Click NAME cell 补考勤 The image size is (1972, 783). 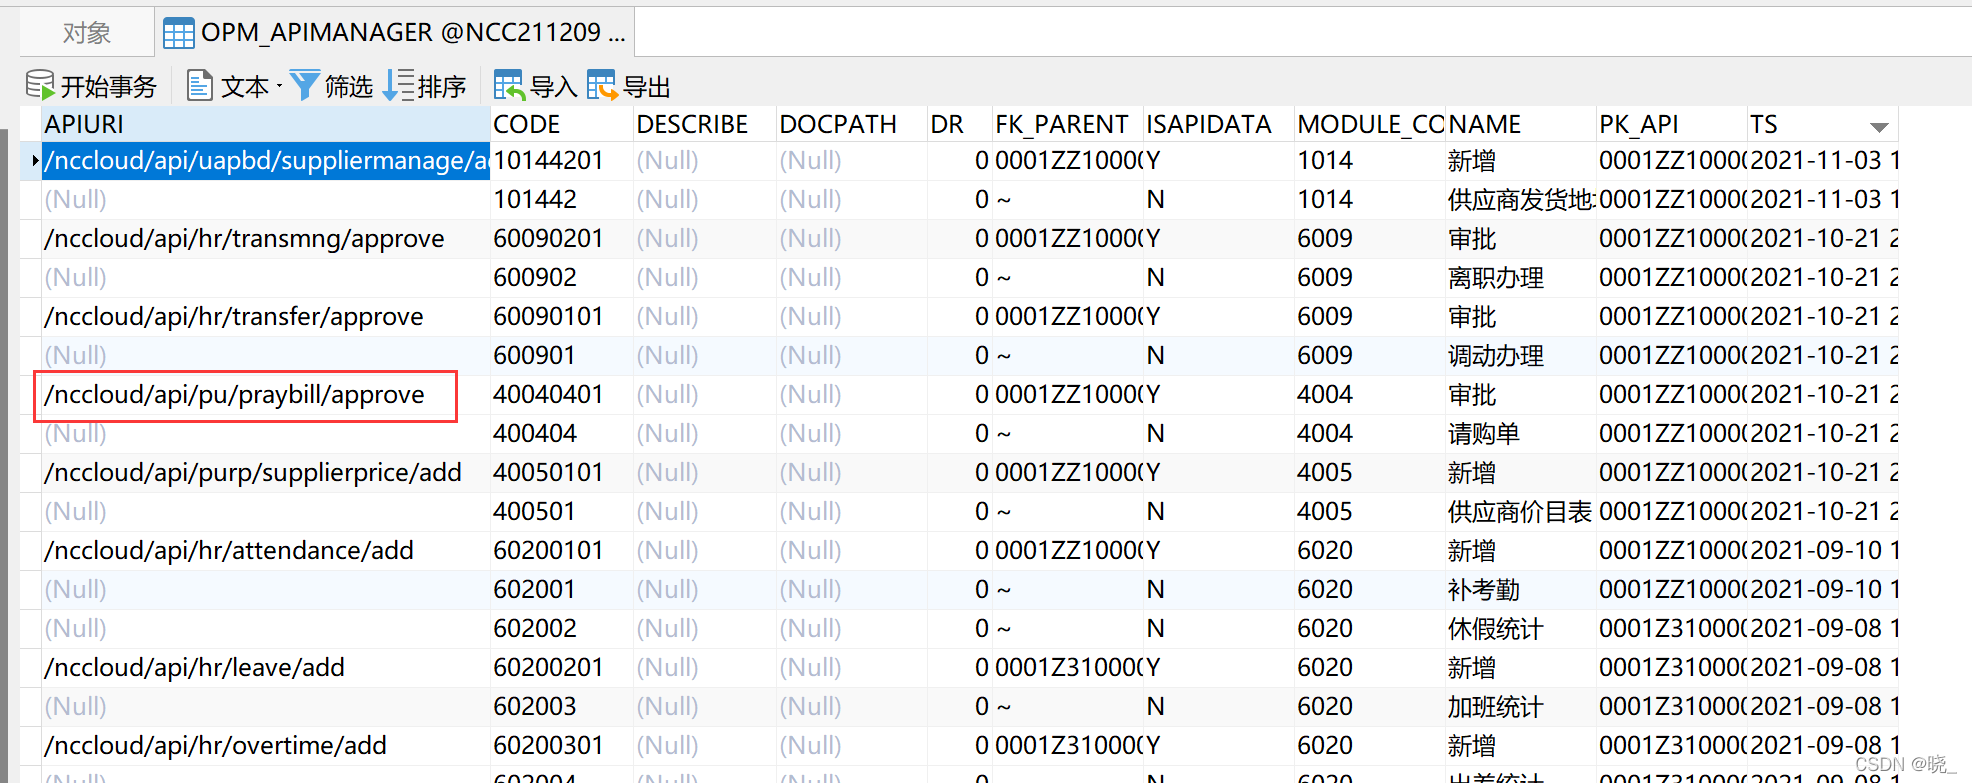(x=1520, y=590)
